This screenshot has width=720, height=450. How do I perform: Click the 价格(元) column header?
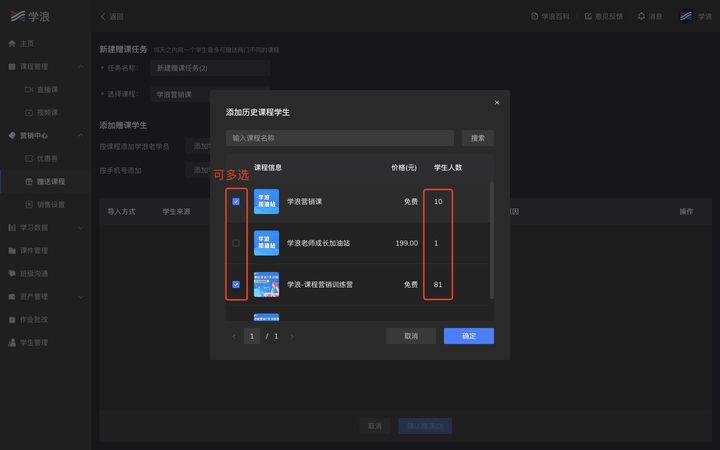pyautogui.click(x=404, y=168)
